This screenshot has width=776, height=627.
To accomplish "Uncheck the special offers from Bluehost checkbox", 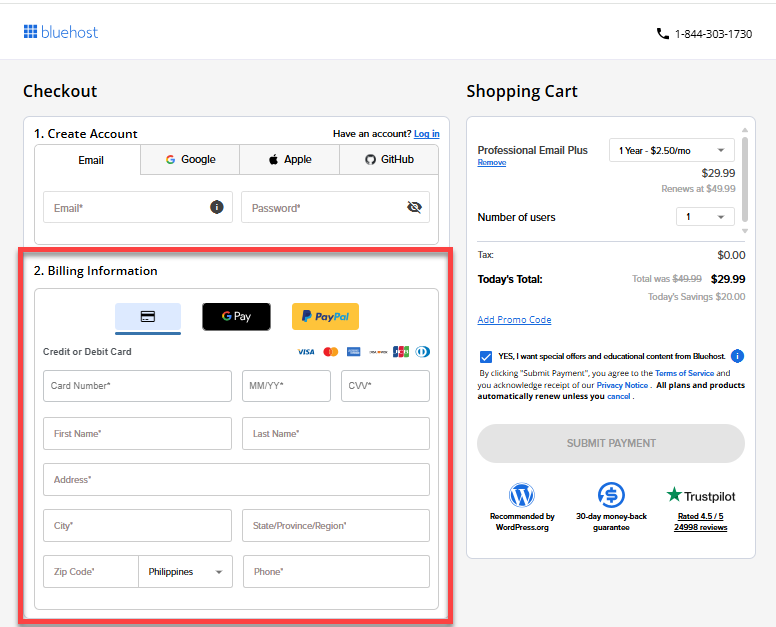I will tap(486, 357).
